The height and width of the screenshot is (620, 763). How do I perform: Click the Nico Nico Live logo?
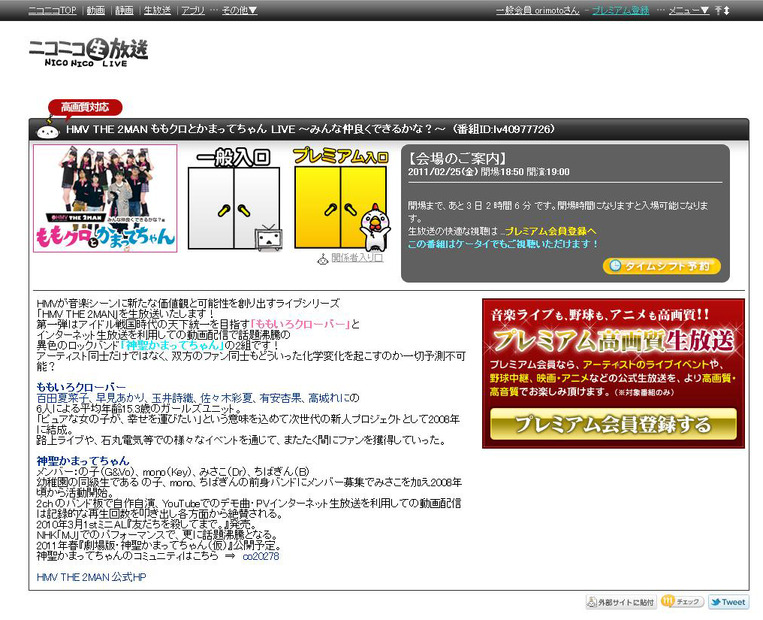click(x=88, y=52)
